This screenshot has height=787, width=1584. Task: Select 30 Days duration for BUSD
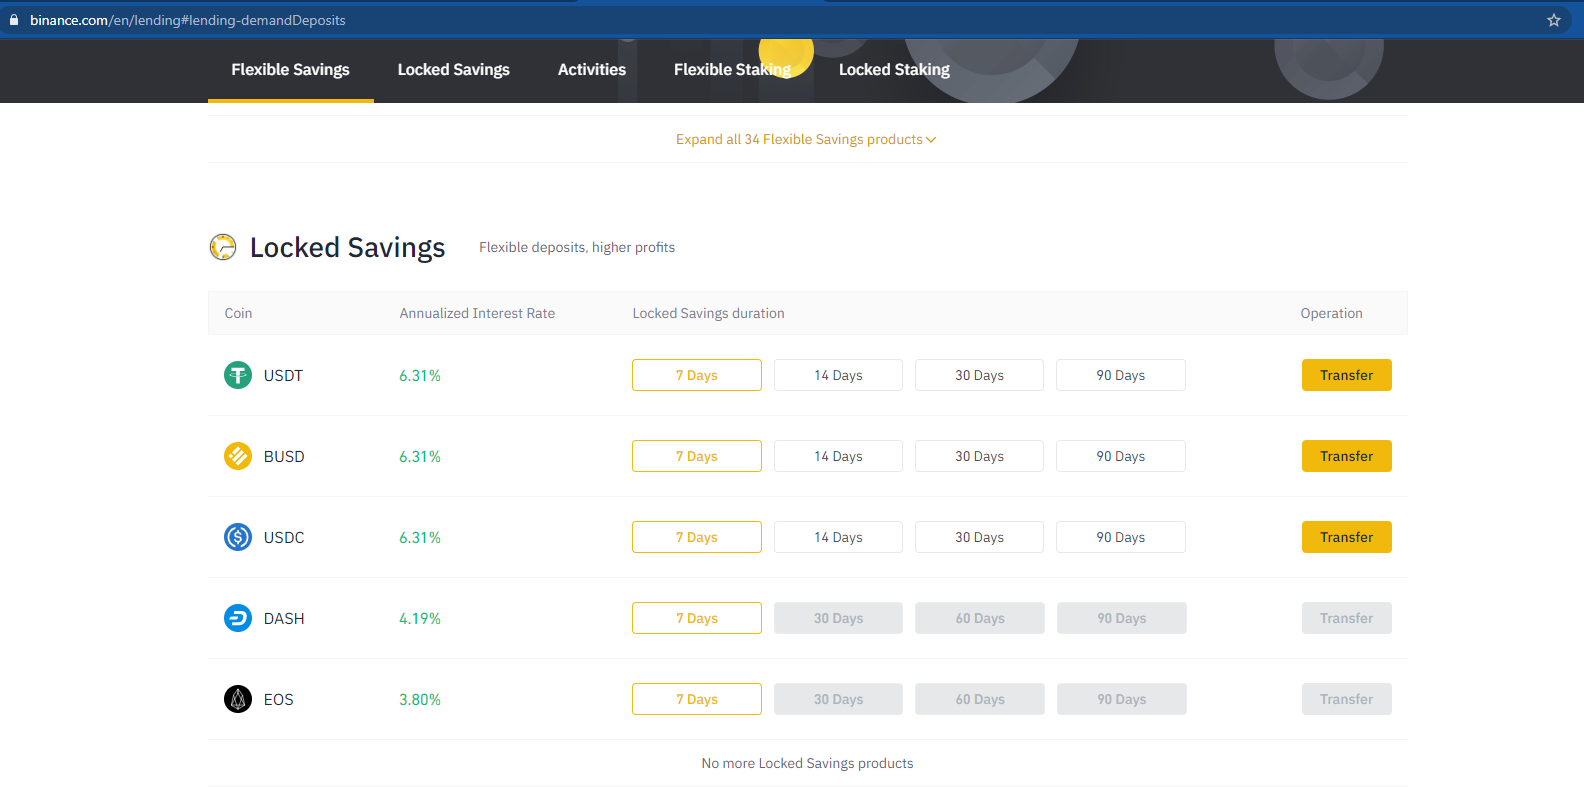tap(979, 456)
